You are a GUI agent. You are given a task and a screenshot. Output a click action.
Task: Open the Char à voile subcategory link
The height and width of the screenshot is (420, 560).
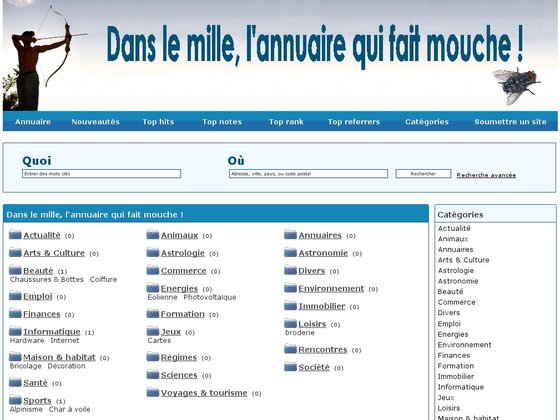point(70,409)
